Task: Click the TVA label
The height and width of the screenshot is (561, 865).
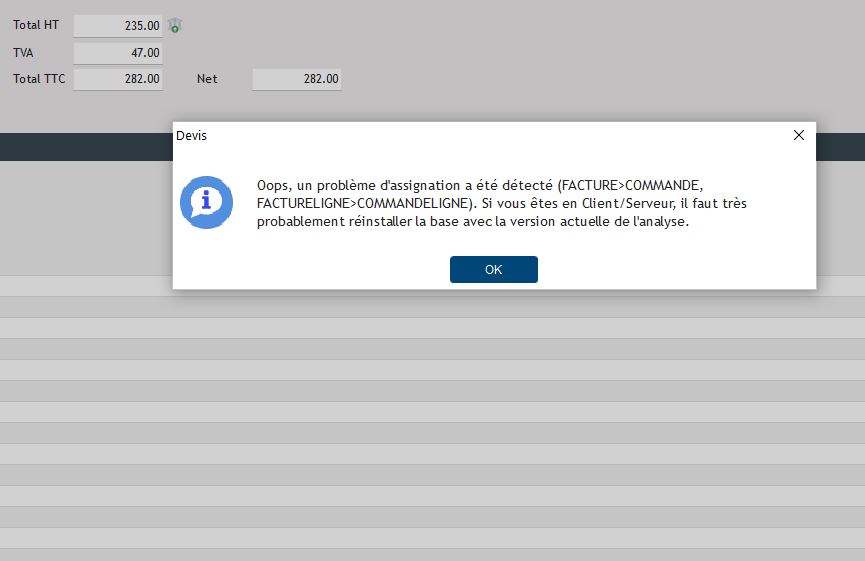Action: pos(23,53)
